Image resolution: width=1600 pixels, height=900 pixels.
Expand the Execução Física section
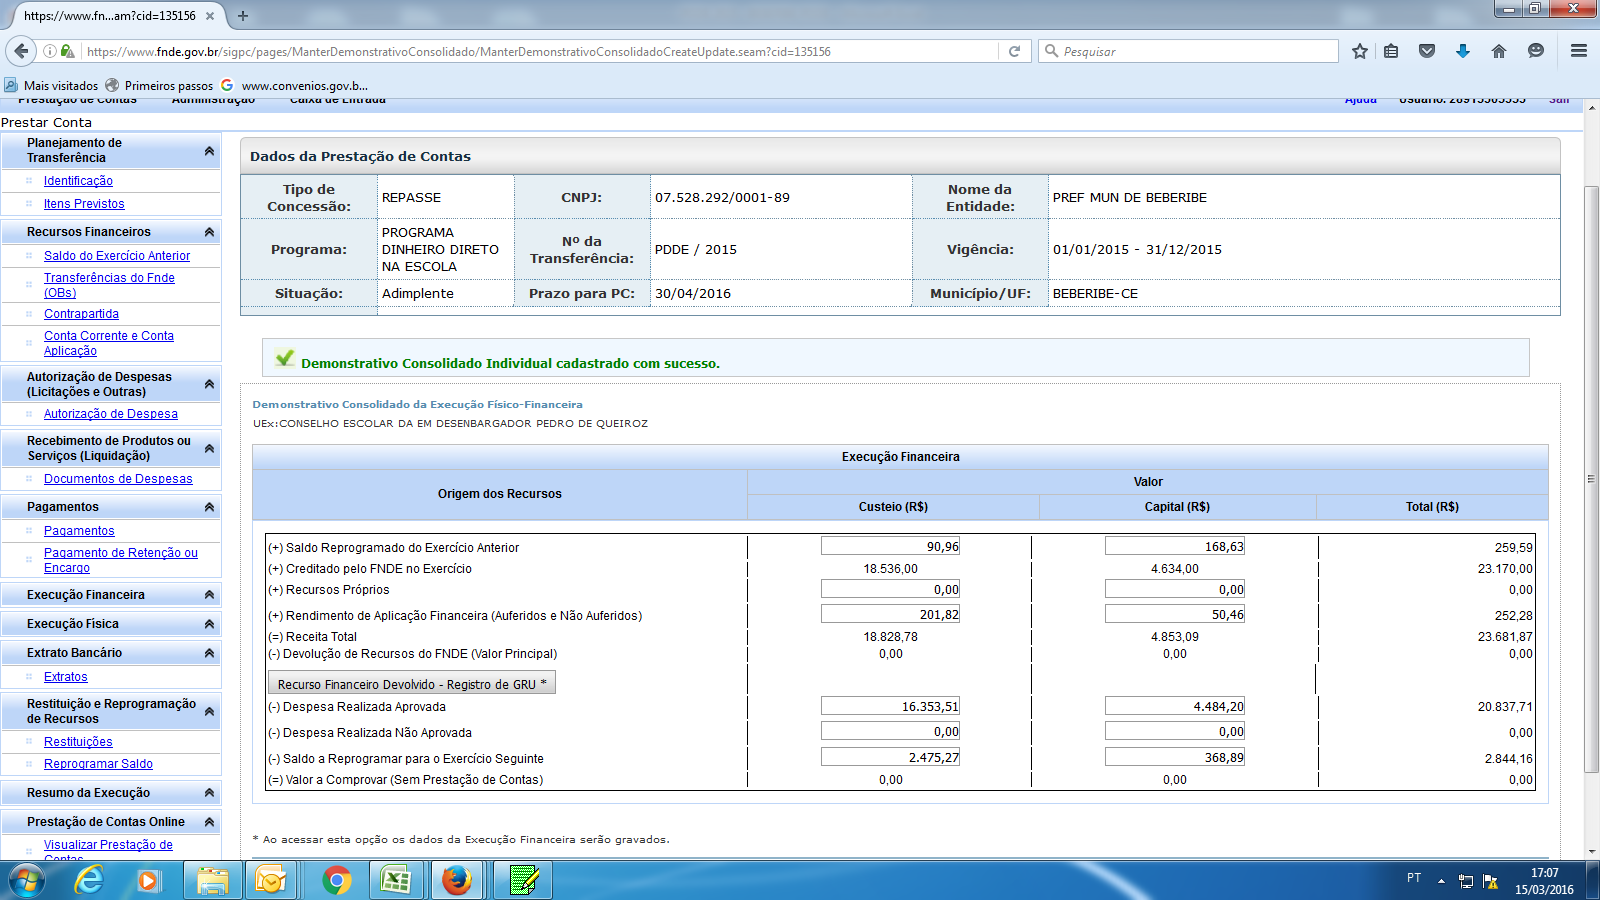(x=209, y=624)
